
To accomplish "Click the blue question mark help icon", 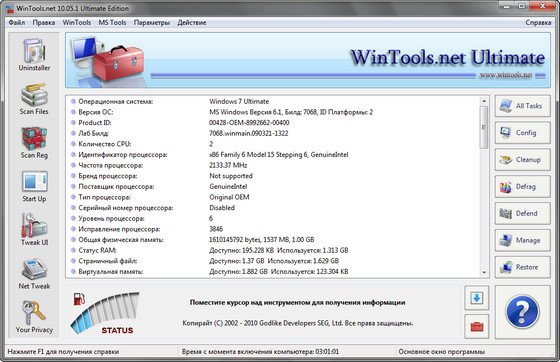I will pyautogui.click(x=522, y=312).
